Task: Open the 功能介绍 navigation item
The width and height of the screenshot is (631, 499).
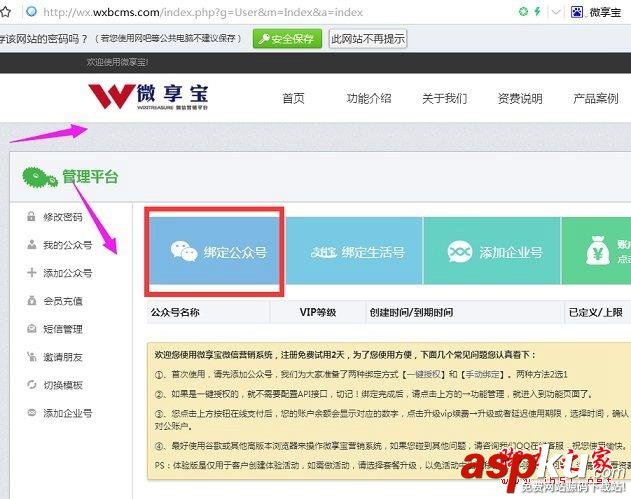Action: [x=369, y=98]
